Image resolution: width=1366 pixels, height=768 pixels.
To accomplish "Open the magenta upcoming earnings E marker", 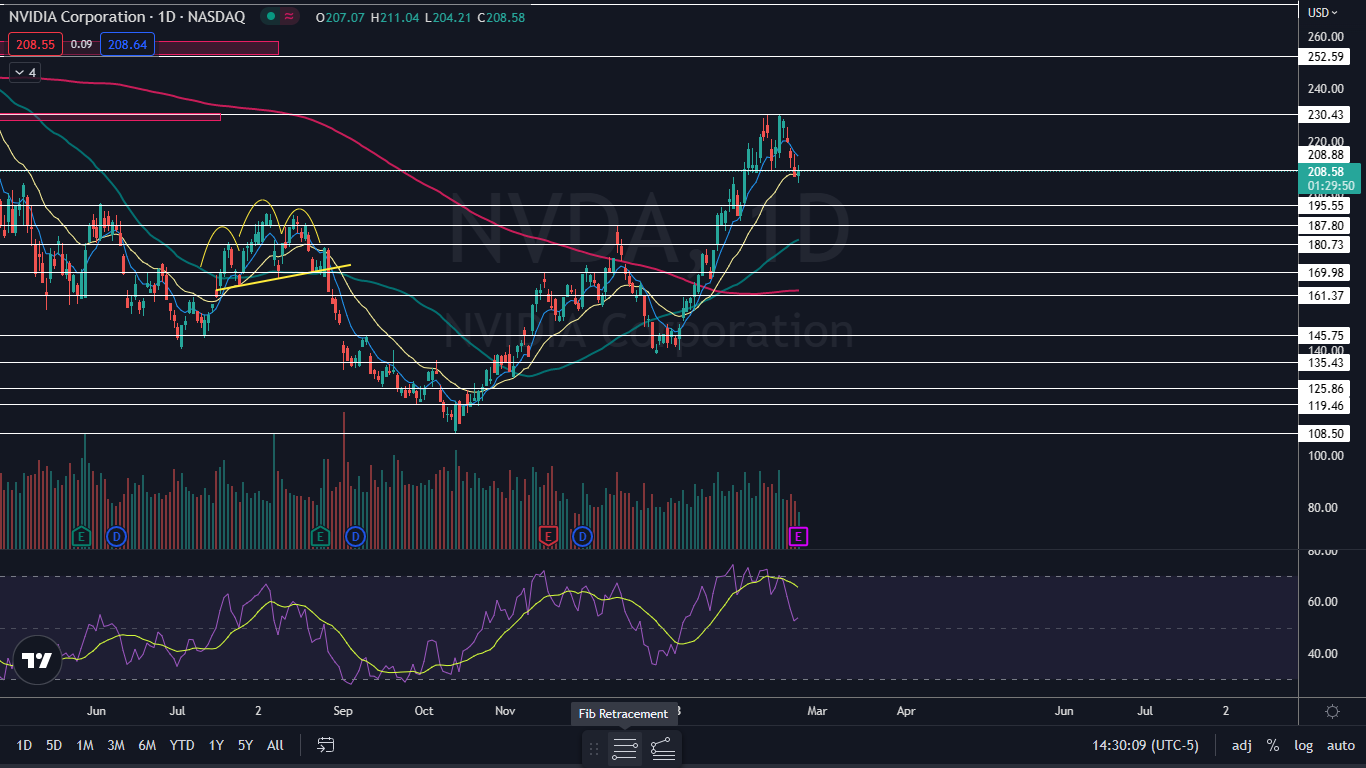I will coord(798,537).
